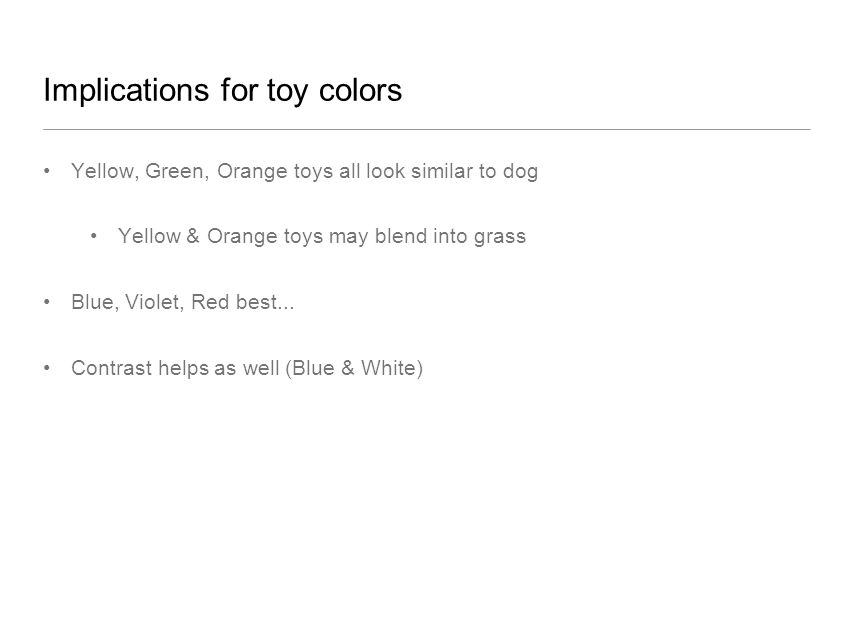
Task: Click the word "Contrast" in the last bullet
Action: pos(112,368)
